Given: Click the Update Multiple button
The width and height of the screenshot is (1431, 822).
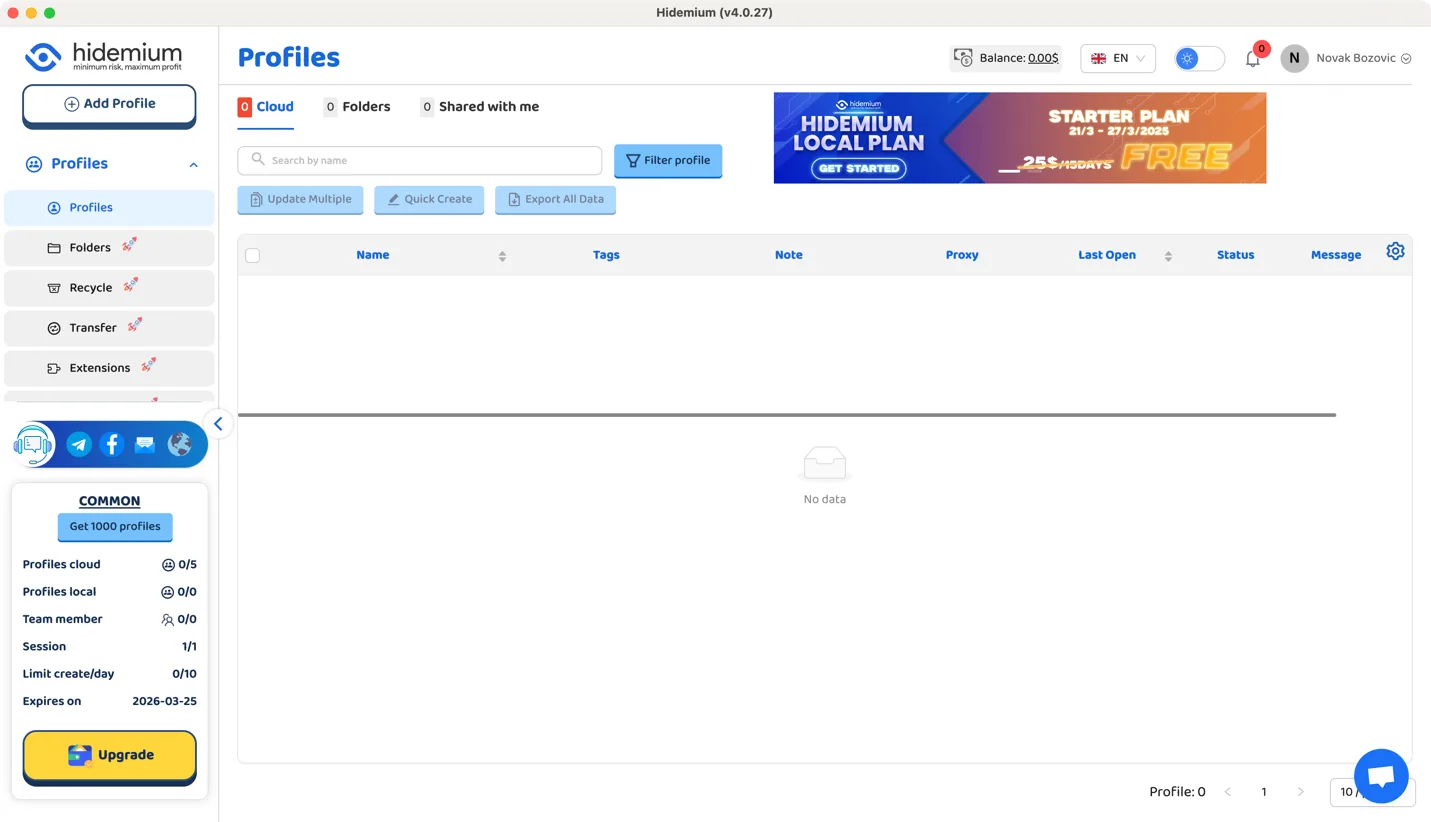Looking at the screenshot, I should coord(300,199).
